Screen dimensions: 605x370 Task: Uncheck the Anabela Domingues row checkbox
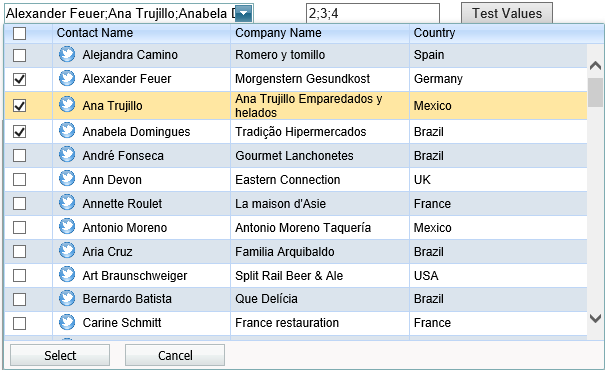point(19,132)
